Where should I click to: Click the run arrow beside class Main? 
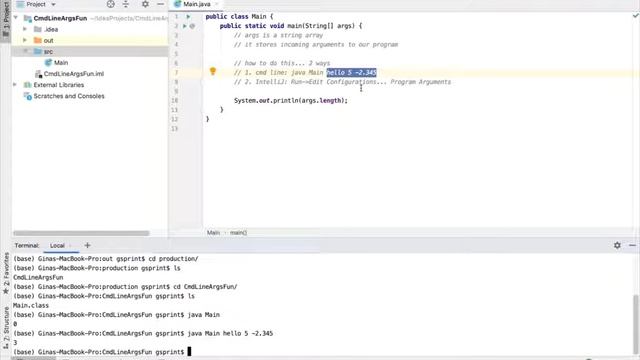pos(188,17)
